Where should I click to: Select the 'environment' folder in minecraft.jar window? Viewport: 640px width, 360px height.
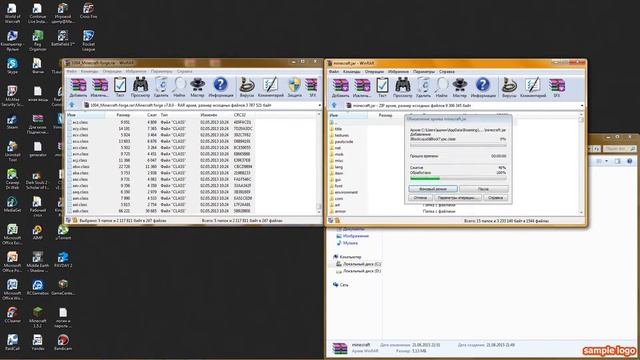(346, 192)
